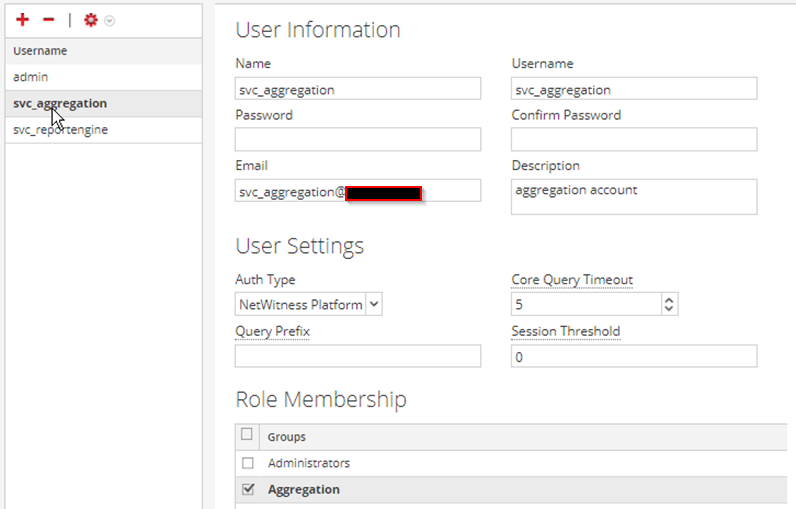Click the Confirm Password field
Viewport: 796px width, 509px height.
click(x=633, y=140)
